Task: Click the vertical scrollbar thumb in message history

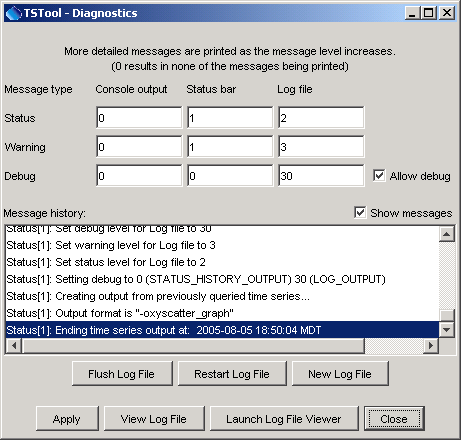Action: [447, 315]
